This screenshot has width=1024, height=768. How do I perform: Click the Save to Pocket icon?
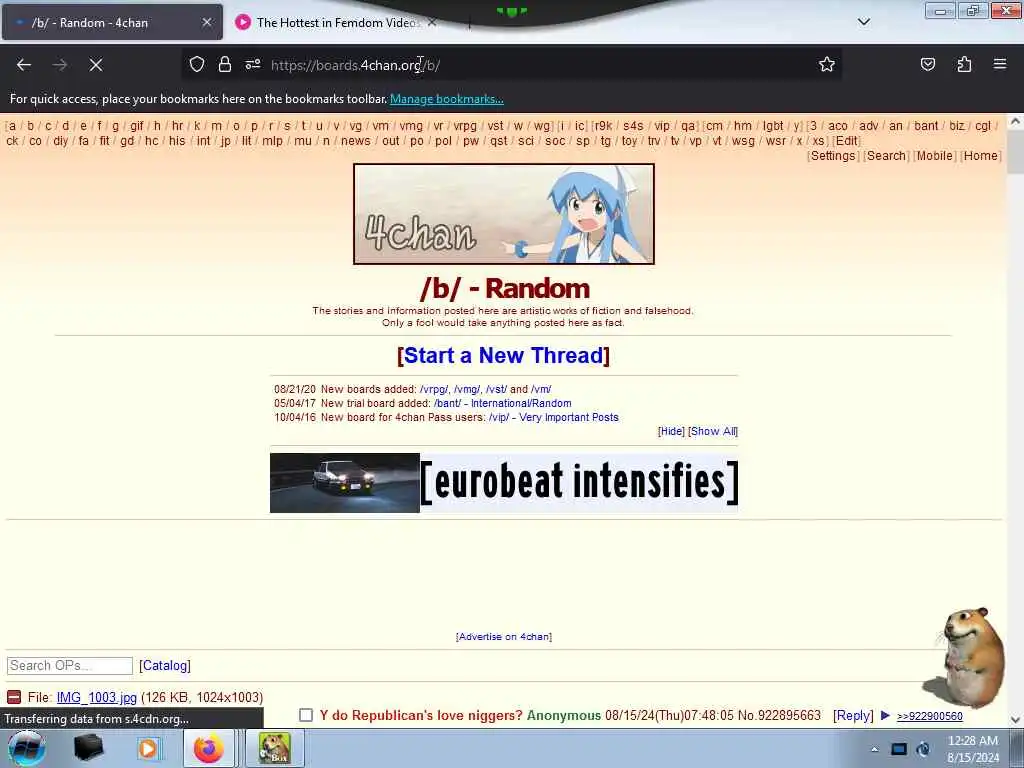click(x=927, y=64)
